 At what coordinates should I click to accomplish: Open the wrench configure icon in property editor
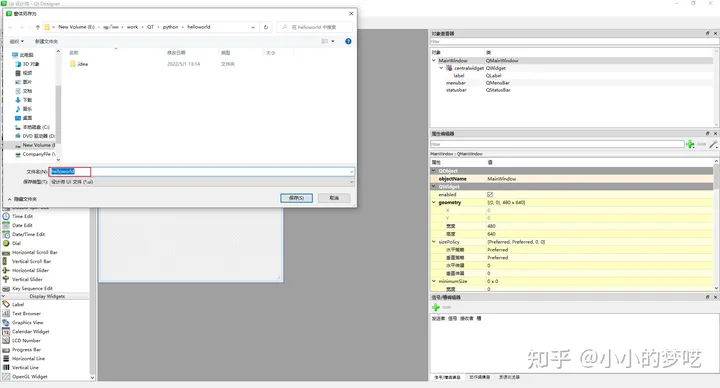point(713,144)
